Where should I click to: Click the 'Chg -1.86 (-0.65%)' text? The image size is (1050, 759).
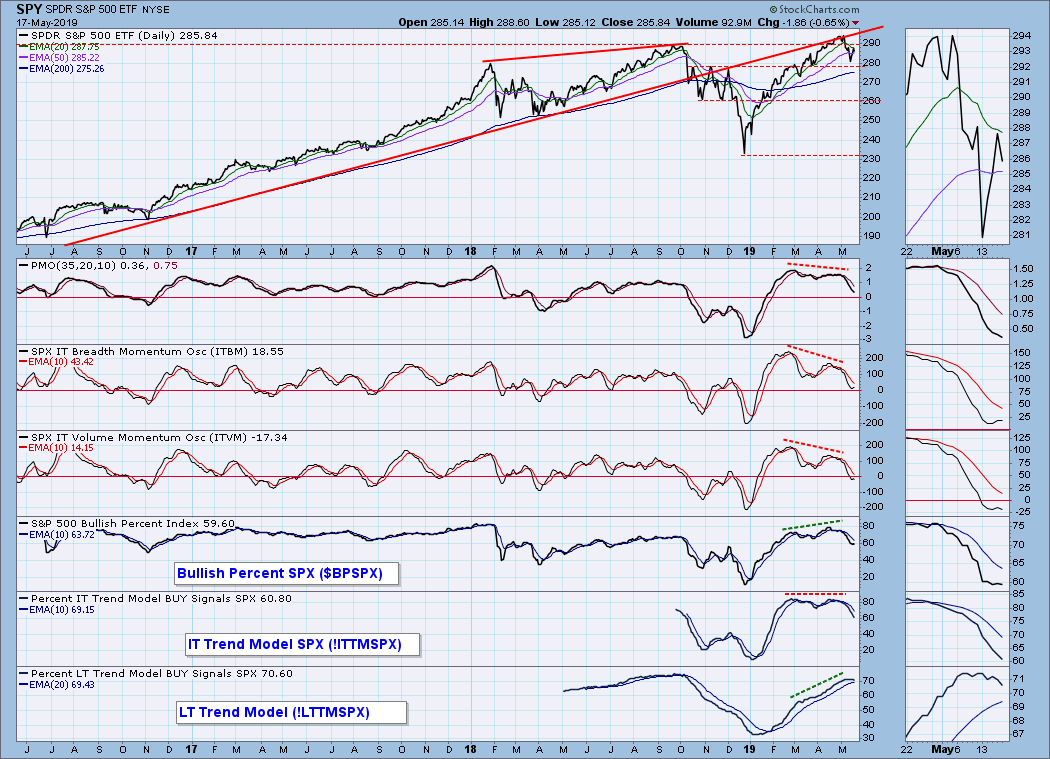tap(803, 22)
